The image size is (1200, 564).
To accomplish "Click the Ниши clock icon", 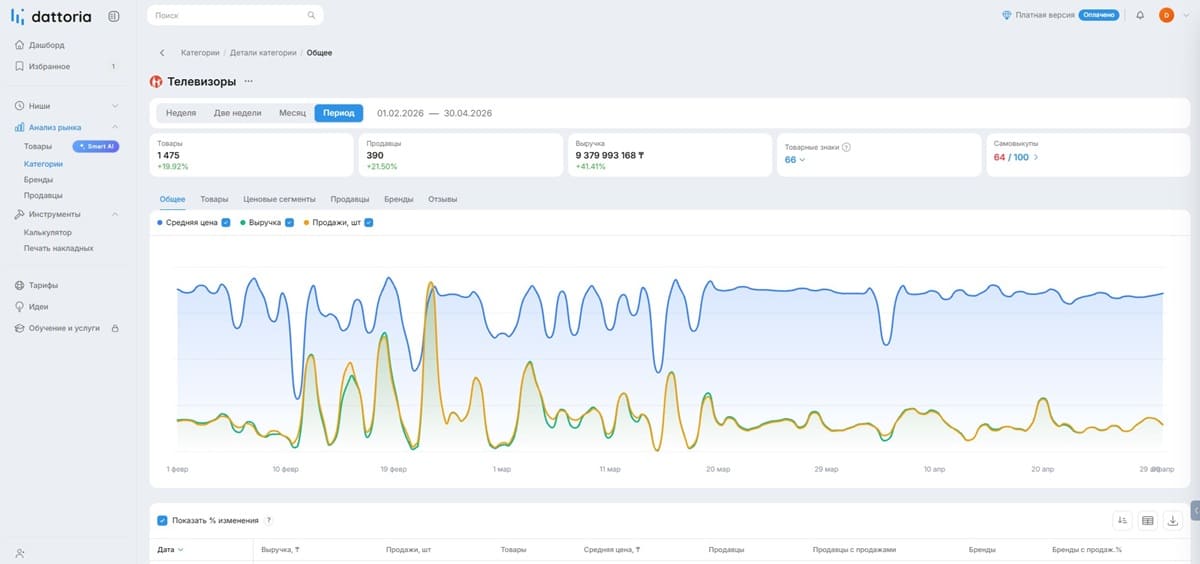I will pos(20,106).
